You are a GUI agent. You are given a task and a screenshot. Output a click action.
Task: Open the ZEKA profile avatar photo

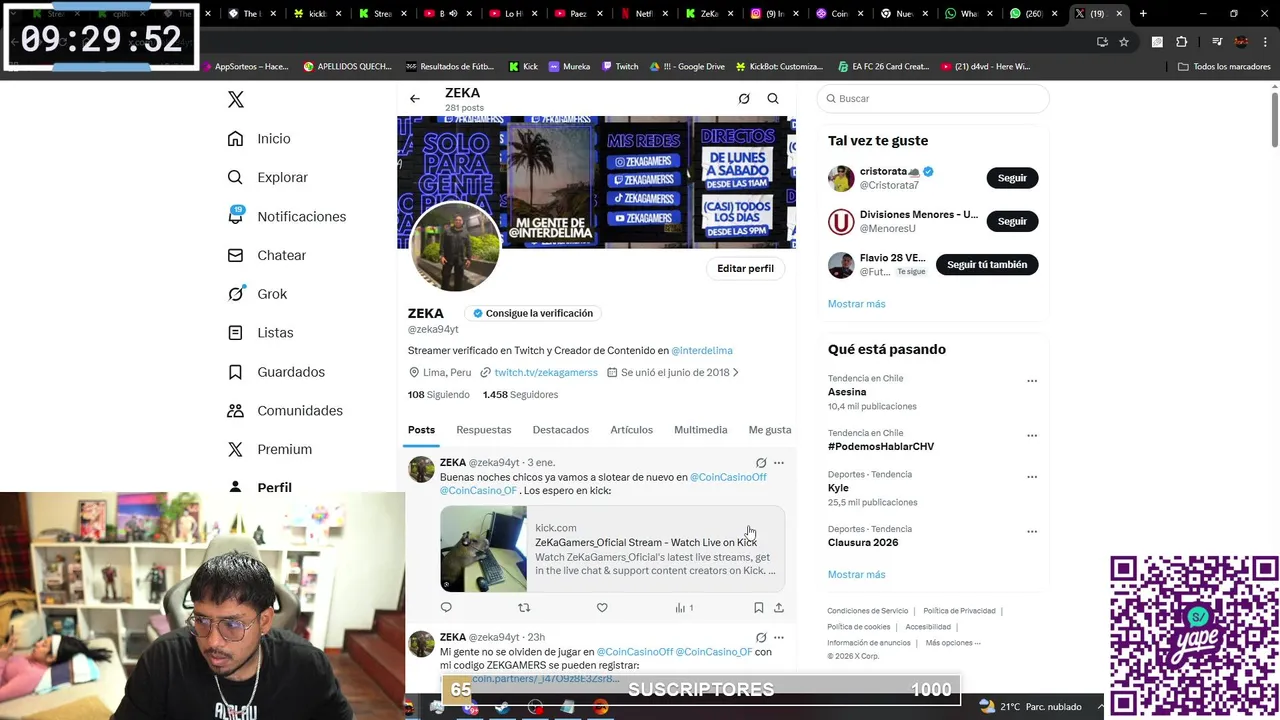pos(455,247)
